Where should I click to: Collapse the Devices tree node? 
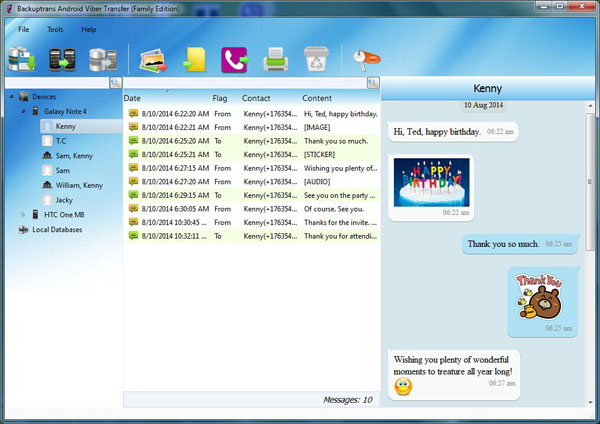tap(12, 97)
